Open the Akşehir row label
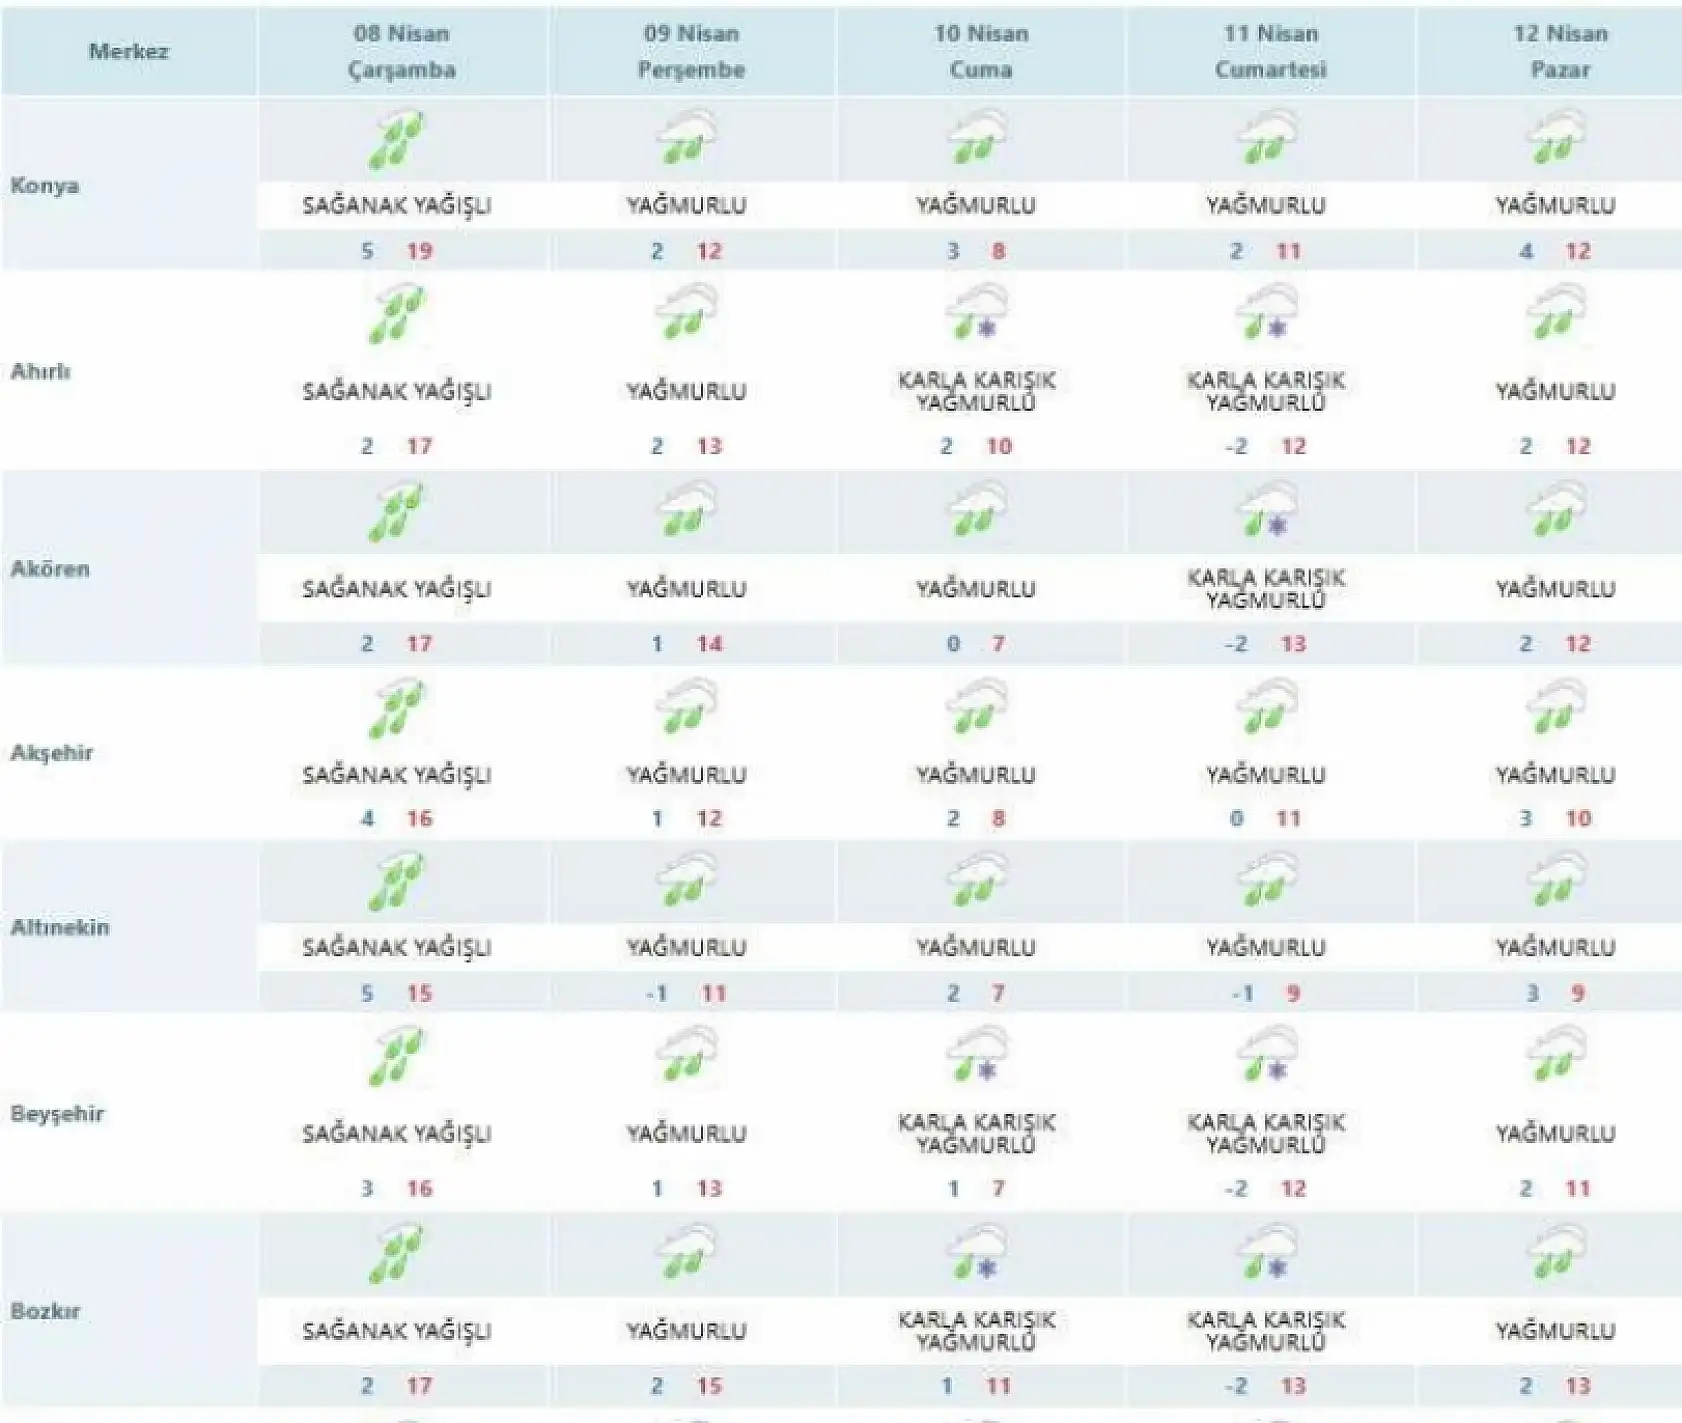 point(52,753)
